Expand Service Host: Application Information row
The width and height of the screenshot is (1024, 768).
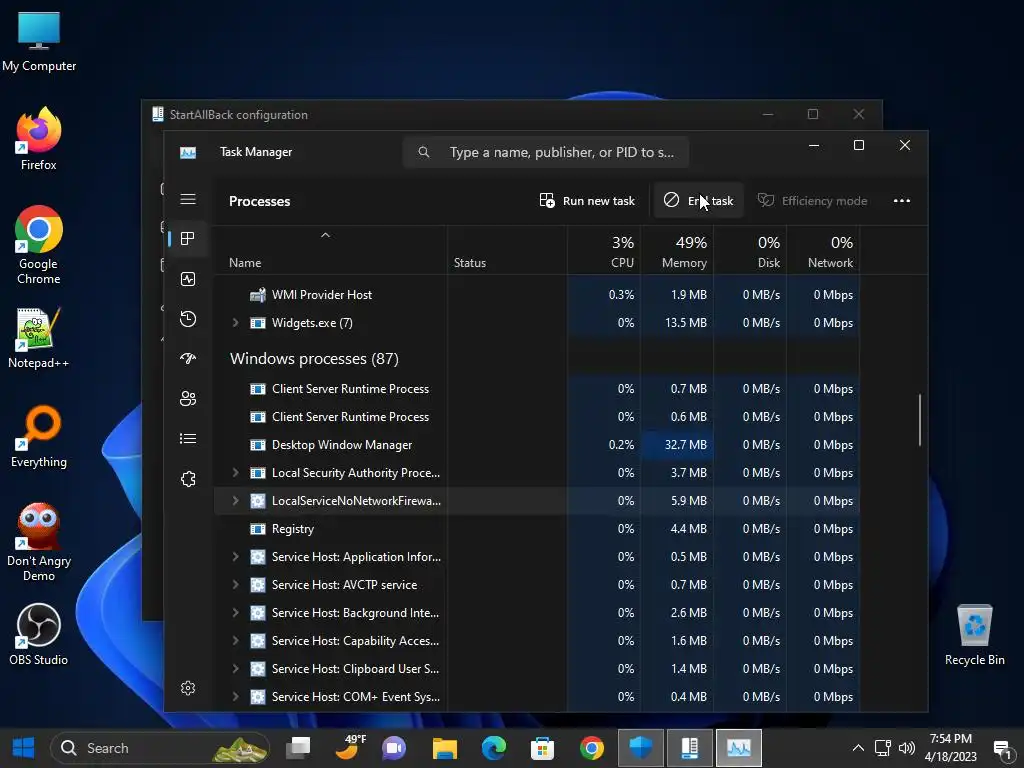tap(235, 557)
